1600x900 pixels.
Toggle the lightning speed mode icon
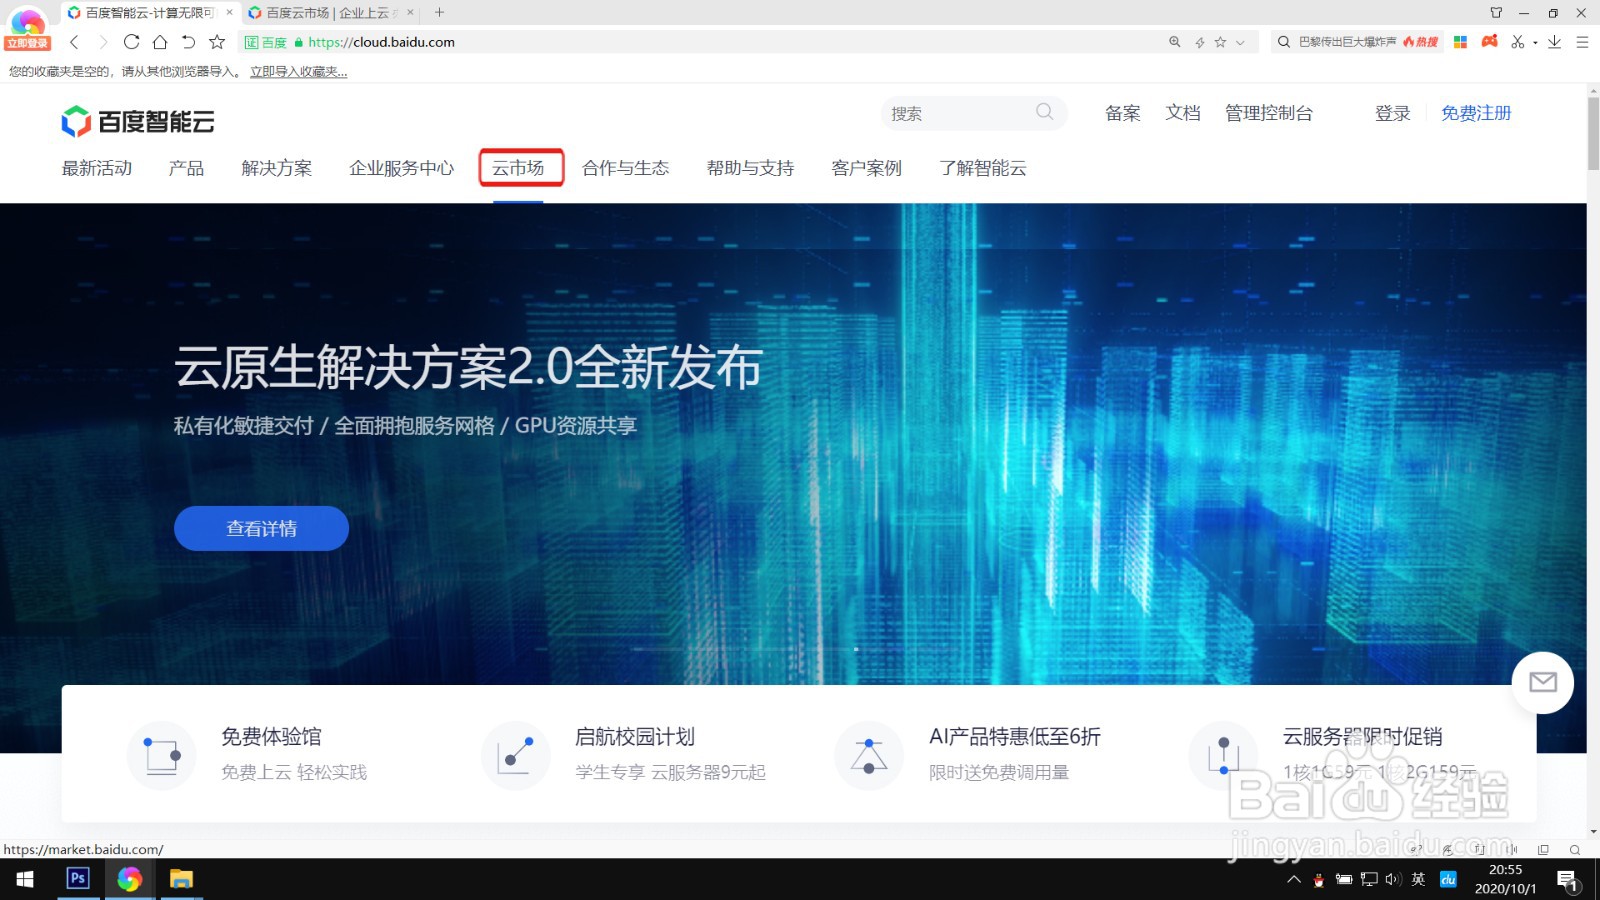[x=1199, y=42]
